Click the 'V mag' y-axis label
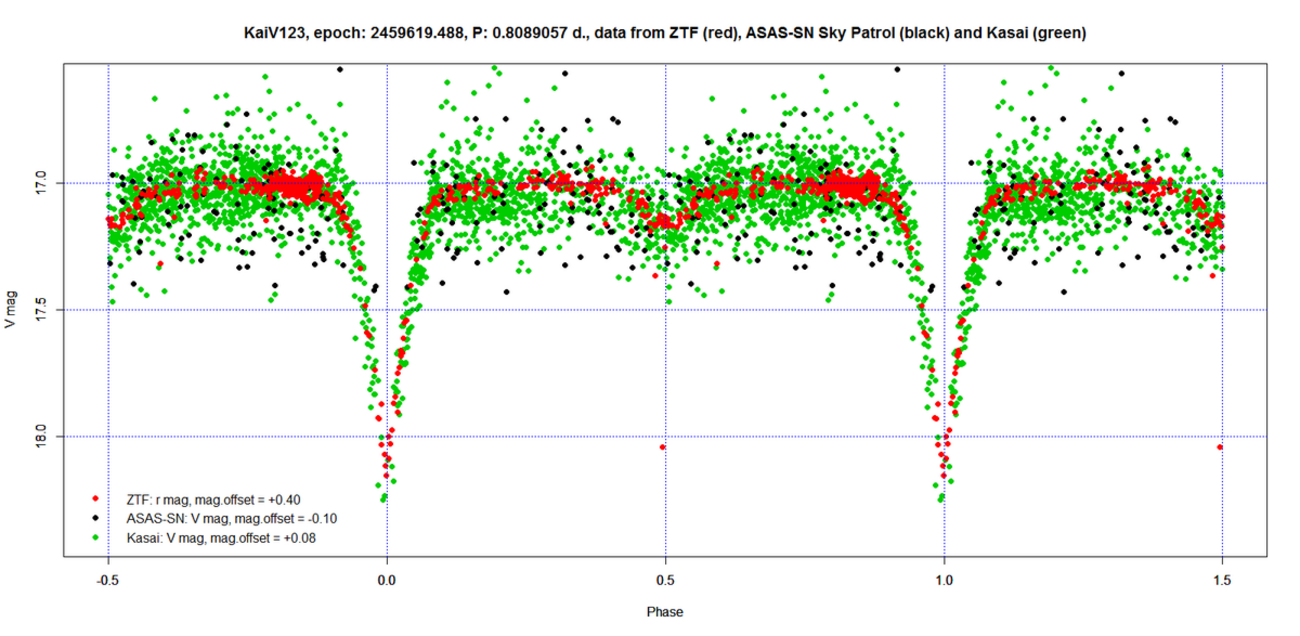This screenshot has width=1300, height=636. point(10,310)
